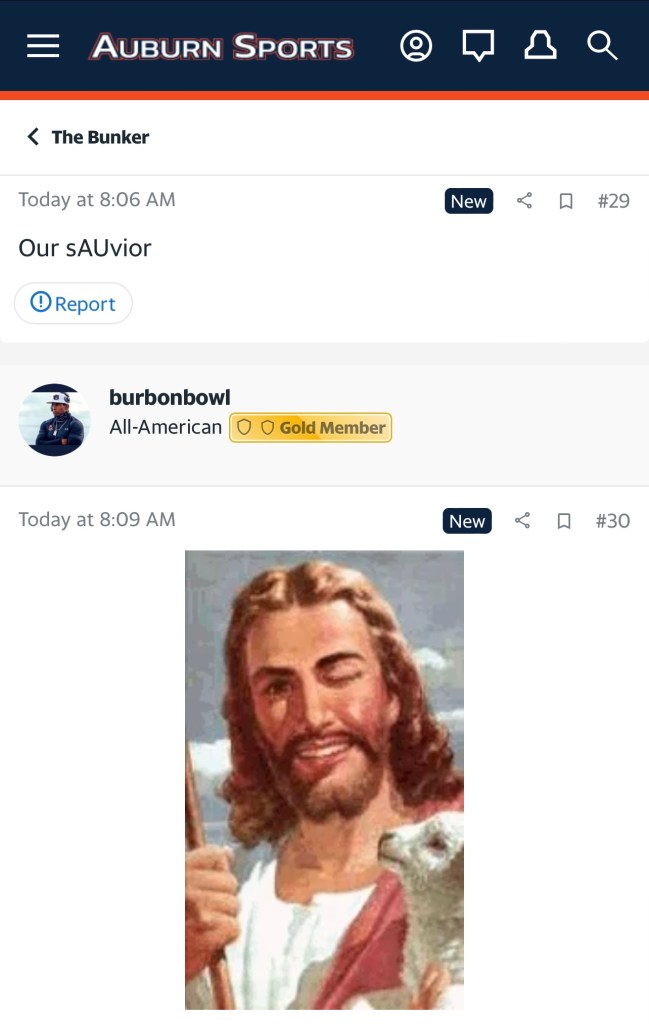Open the conversations inbox icon

point(478,46)
